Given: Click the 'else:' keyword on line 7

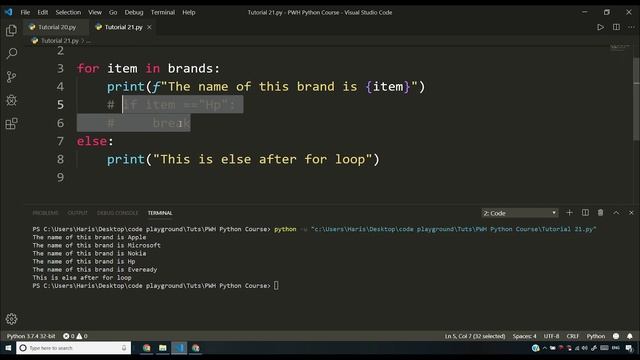Looking at the screenshot, I should 95,141.
